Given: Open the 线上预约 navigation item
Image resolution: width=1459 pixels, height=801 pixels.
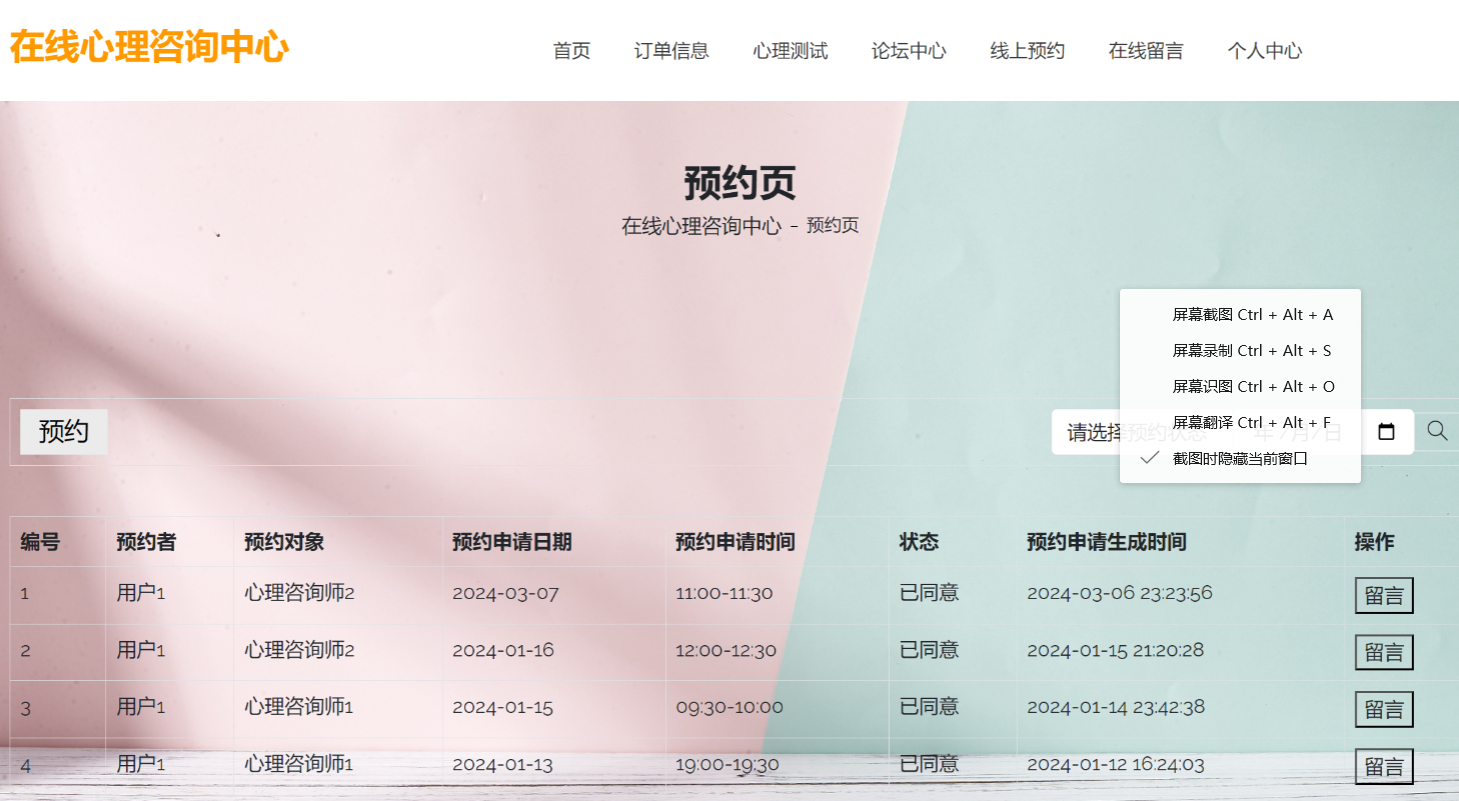Looking at the screenshot, I should (1026, 51).
